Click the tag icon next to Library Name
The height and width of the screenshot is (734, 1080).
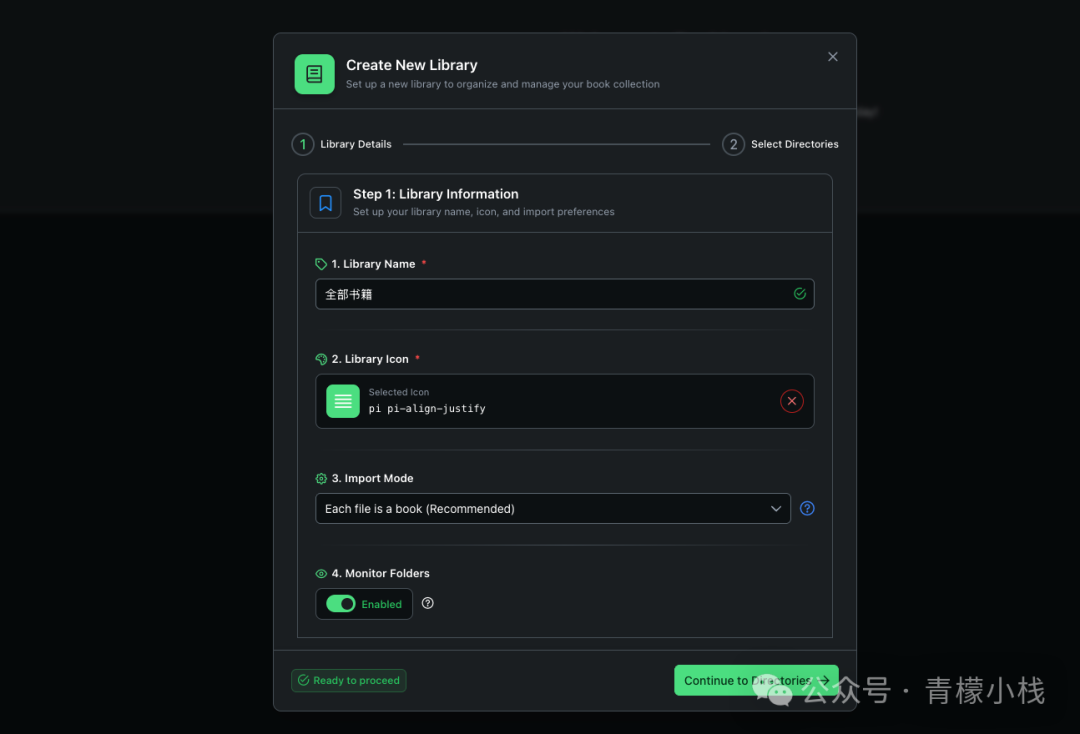coord(321,264)
